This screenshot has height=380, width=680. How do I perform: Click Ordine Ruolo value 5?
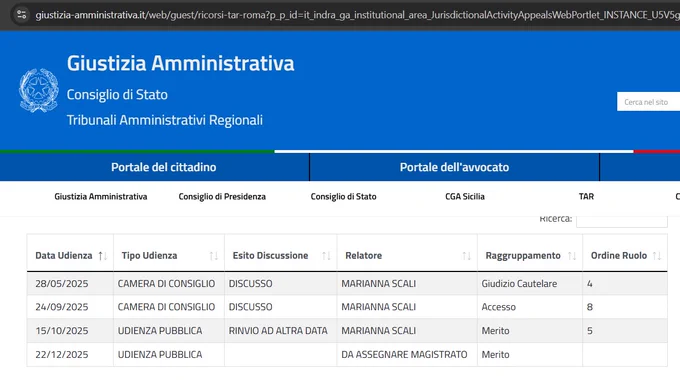tap(590, 331)
